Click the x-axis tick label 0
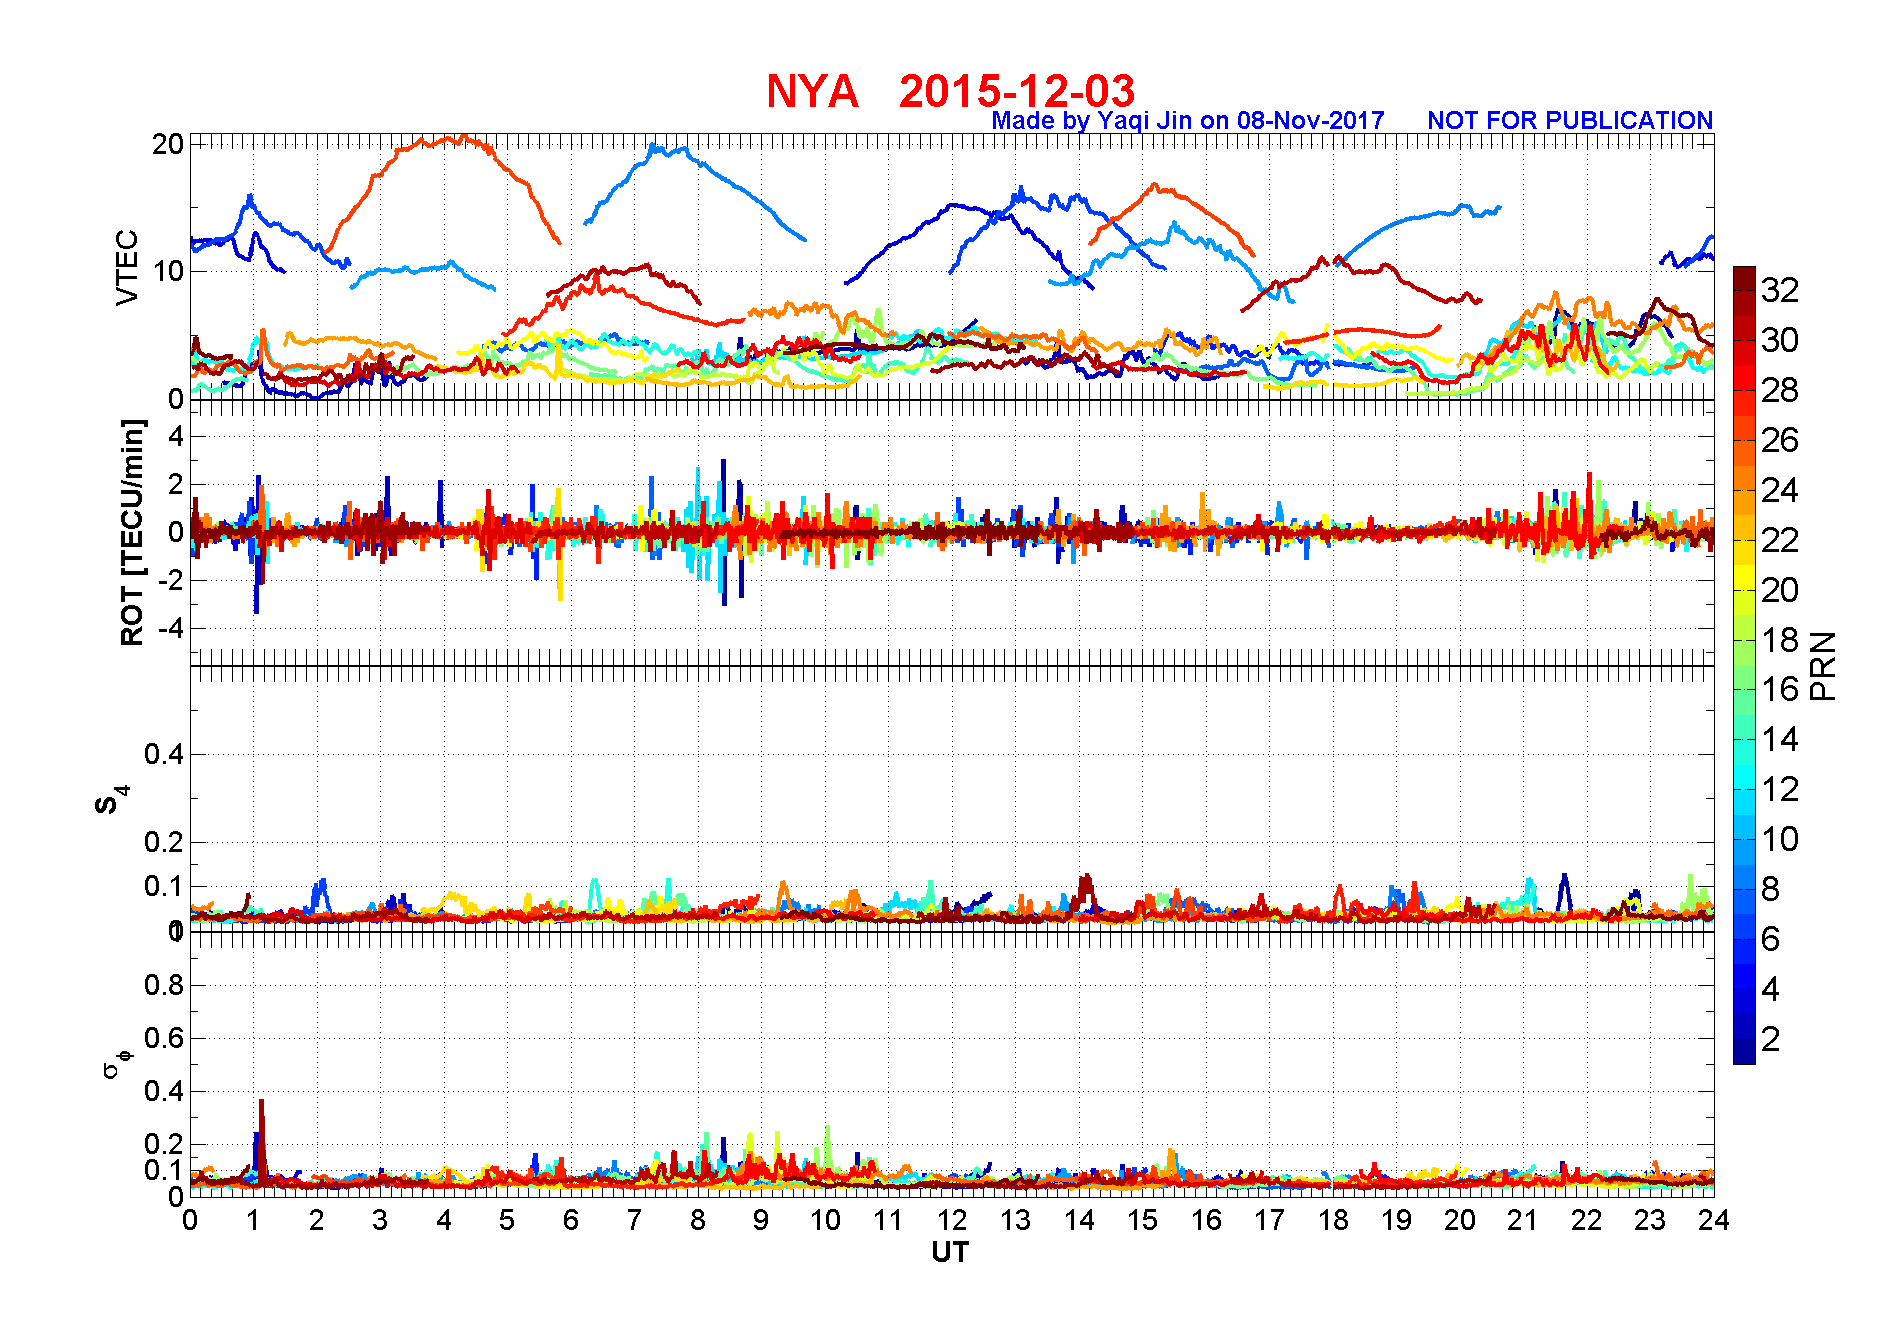Viewport: 1904px width, 1330px height. point(190,1220)
